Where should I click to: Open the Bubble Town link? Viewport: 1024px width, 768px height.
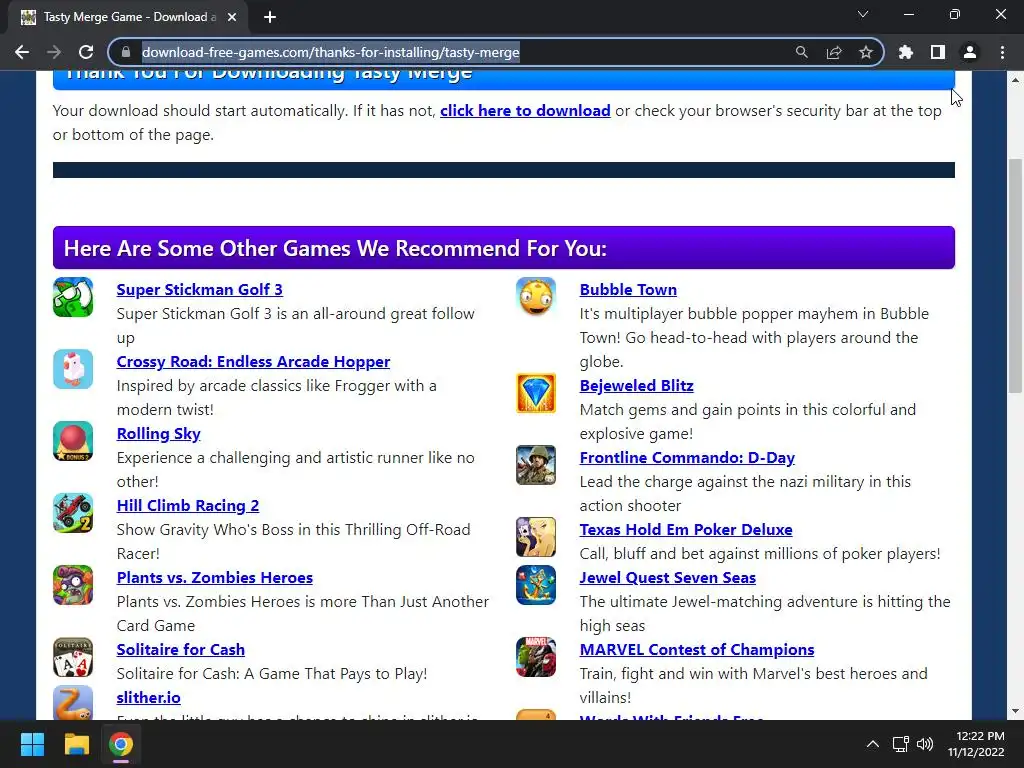pos(628,289)
